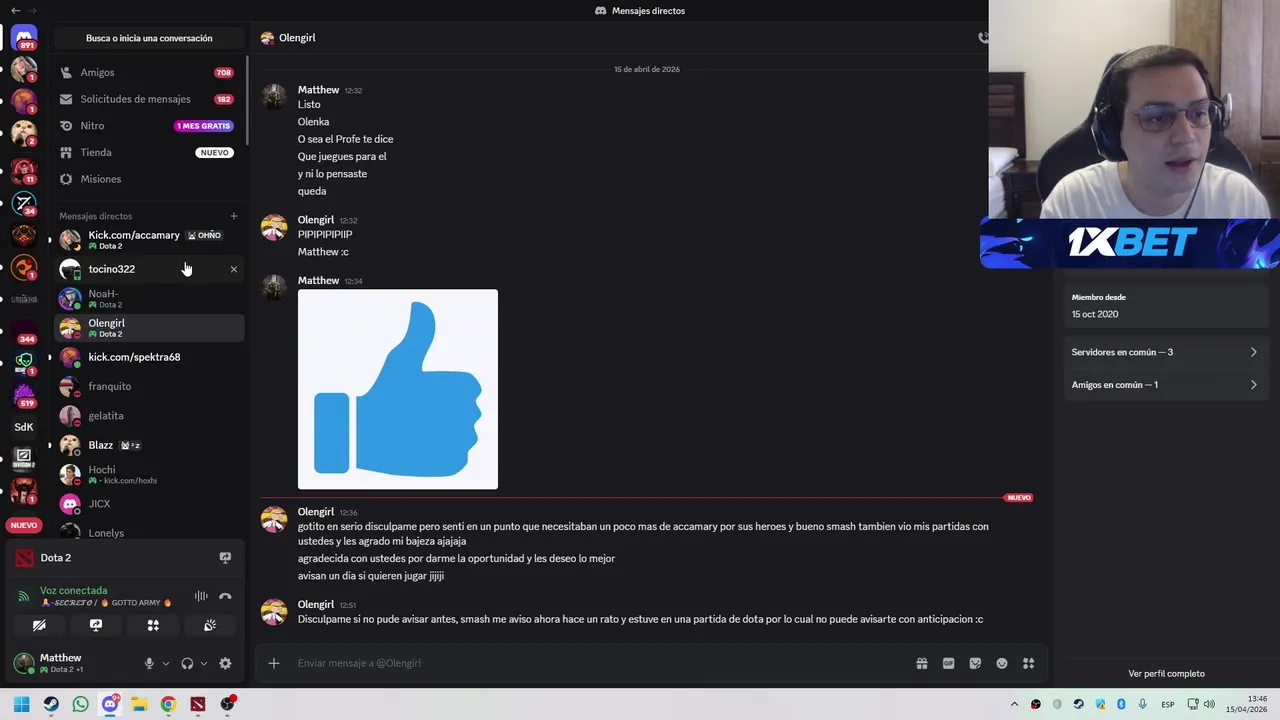Open Windows Start menu

click(x=21, y=704)
